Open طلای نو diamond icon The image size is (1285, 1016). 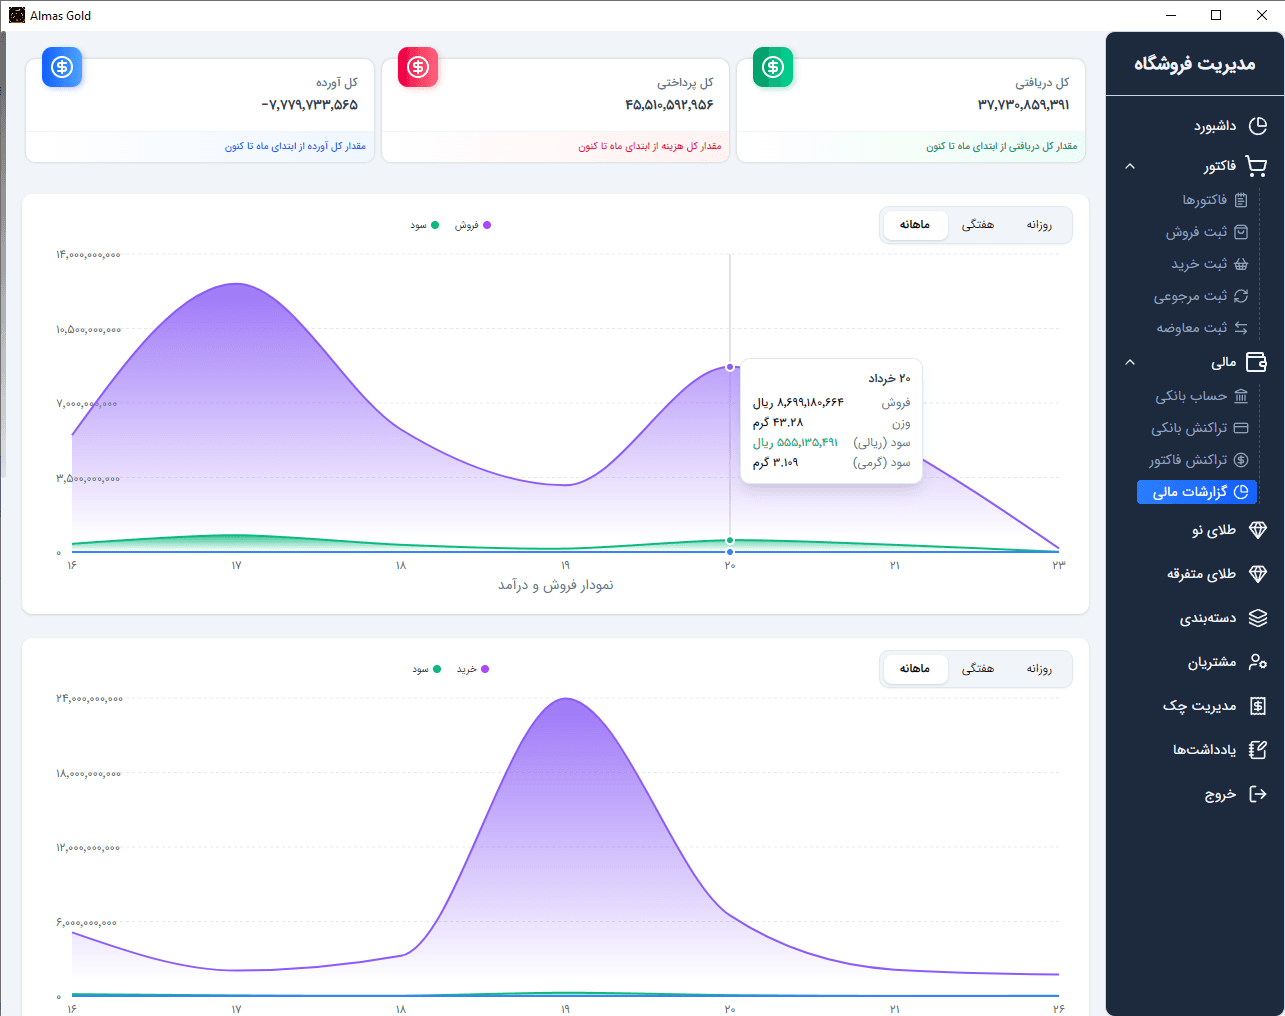(1258, 530)
